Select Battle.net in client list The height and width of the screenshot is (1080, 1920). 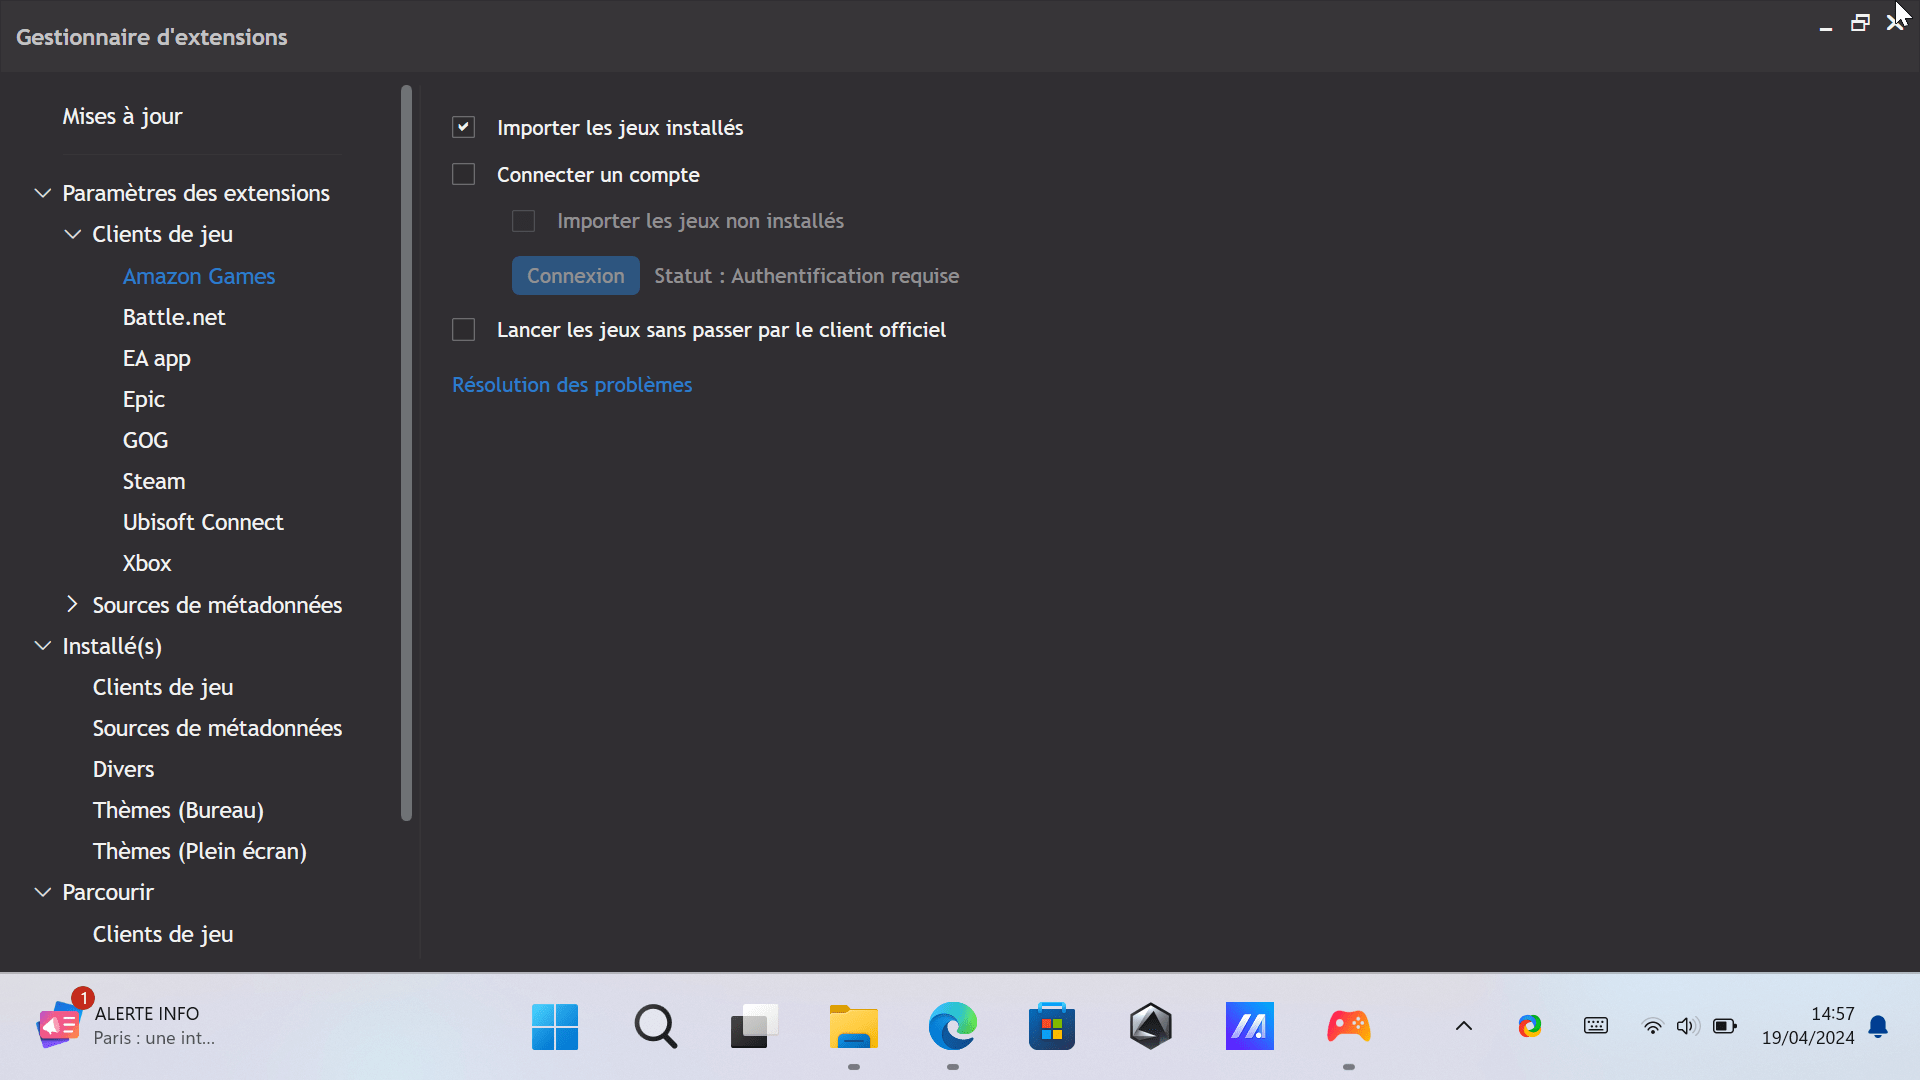point(174,317)
